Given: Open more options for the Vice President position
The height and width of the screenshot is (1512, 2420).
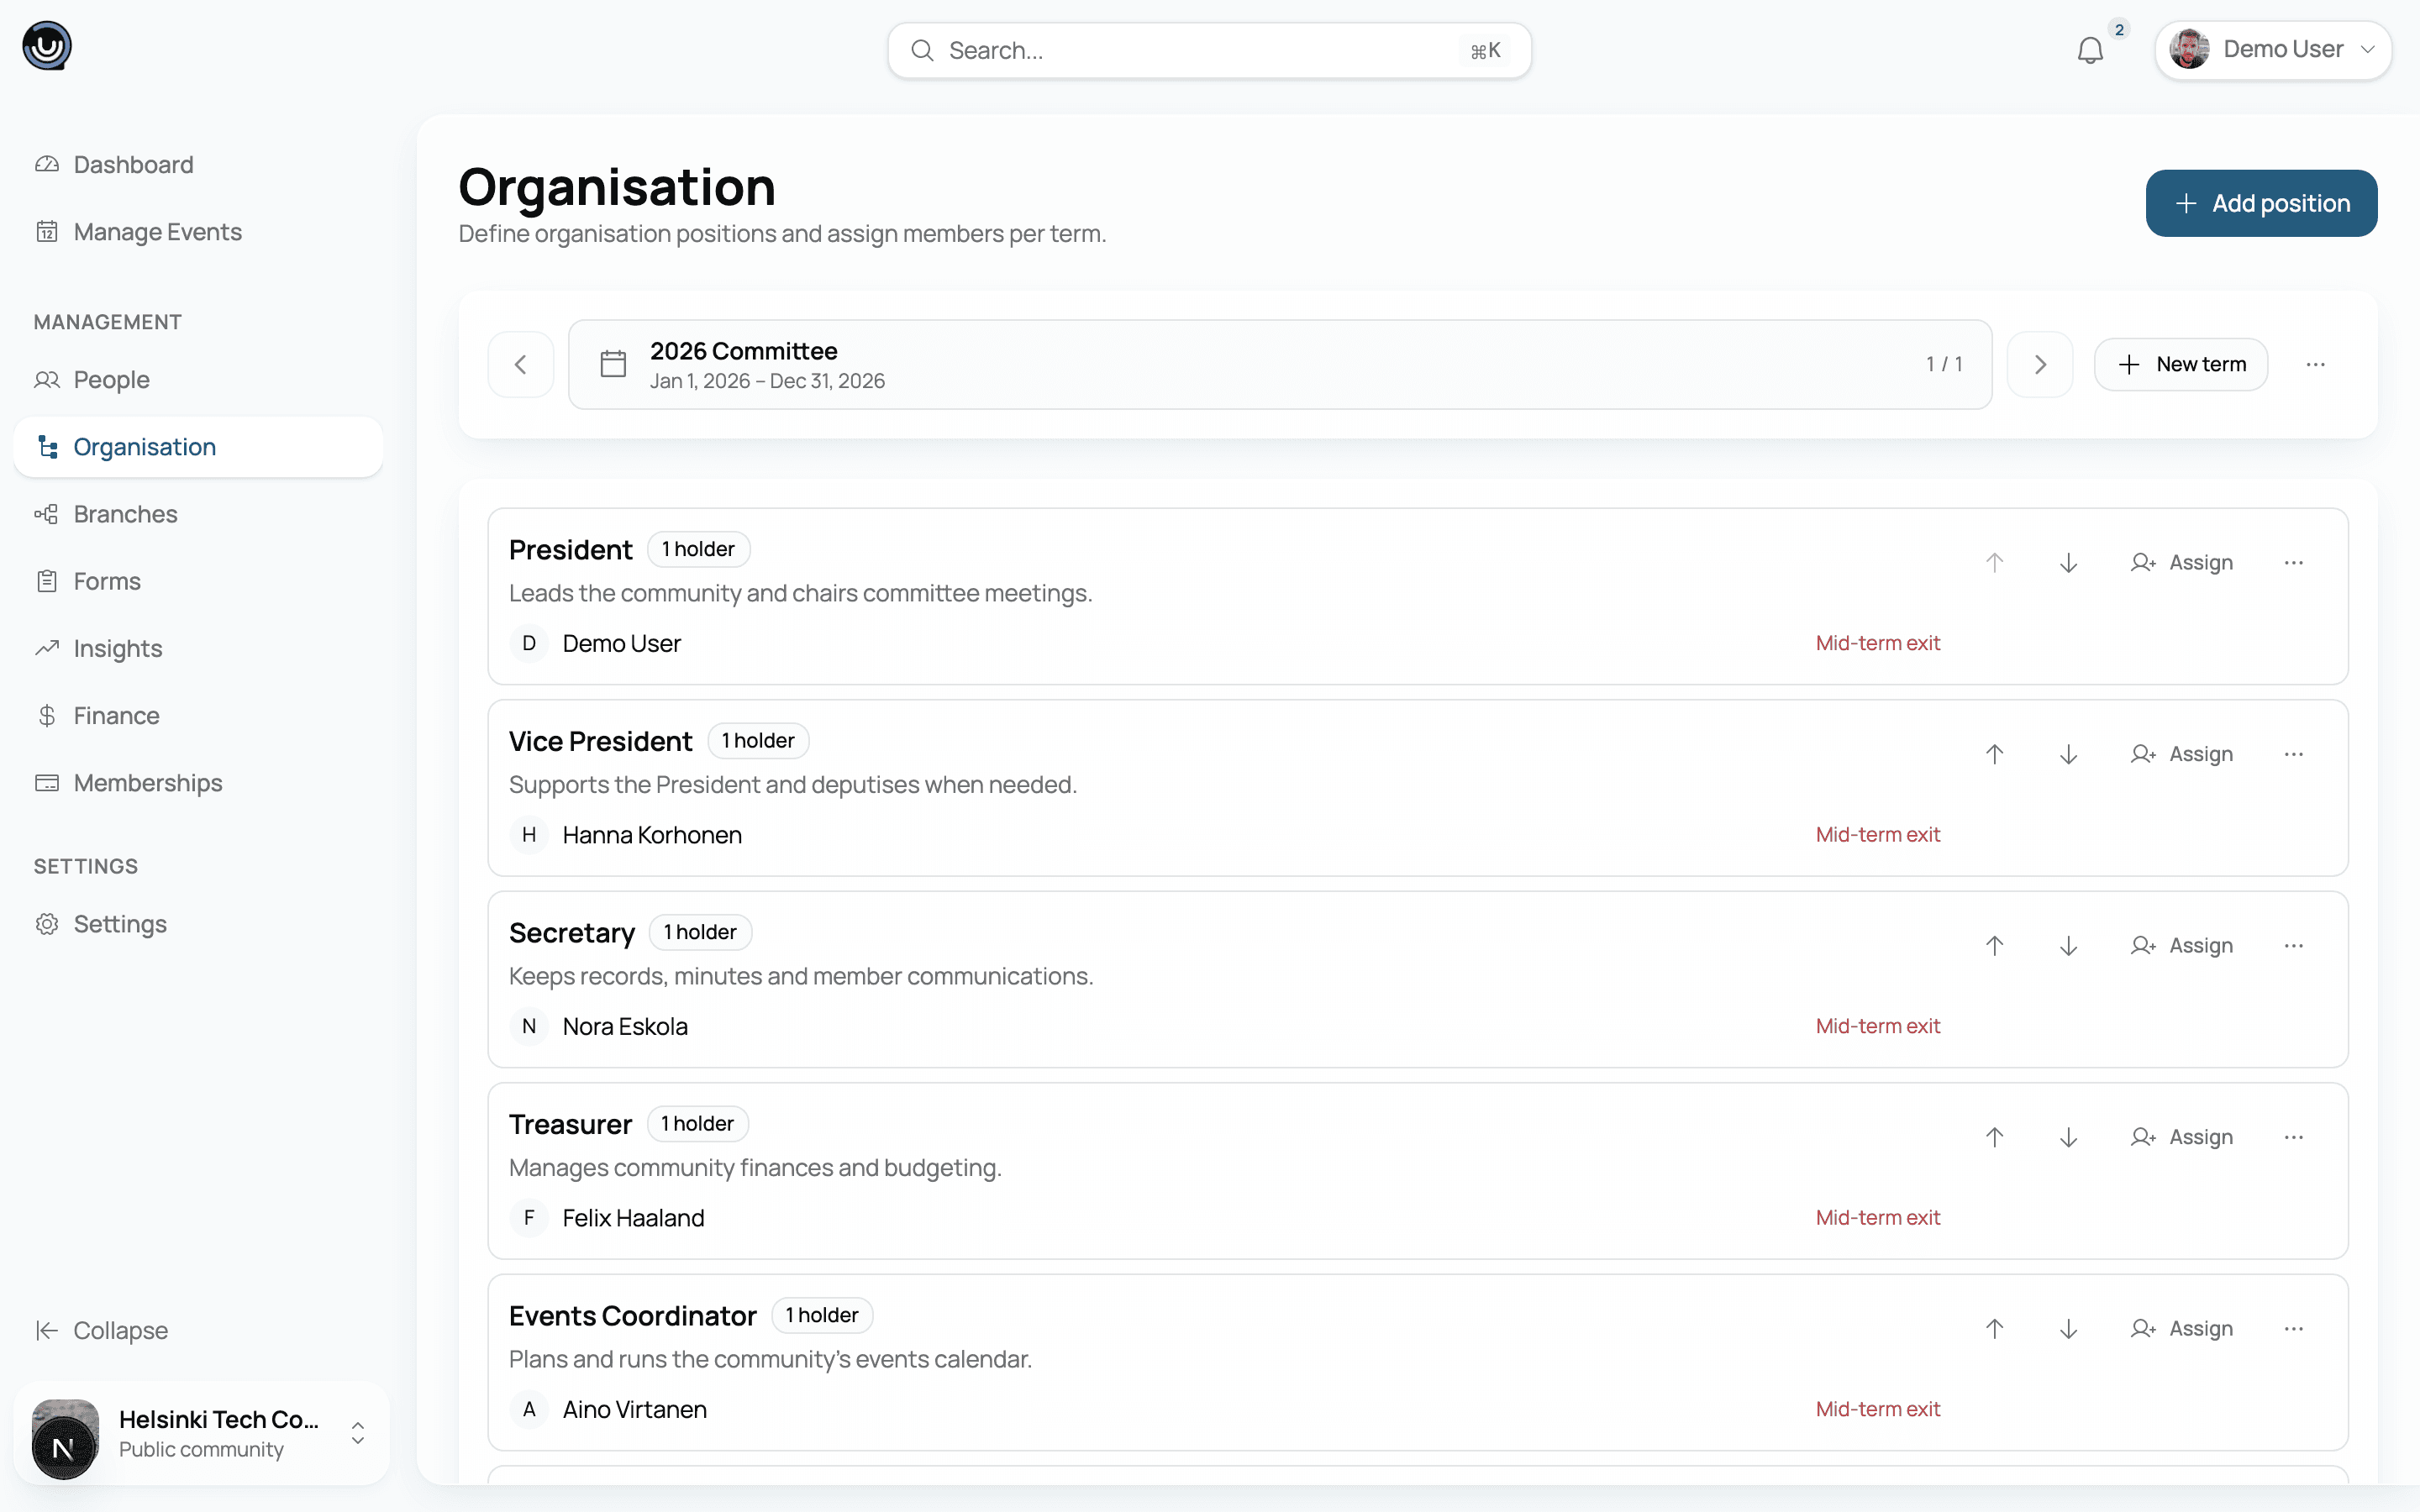Looking at the screenshot, I should (2293, 754).
